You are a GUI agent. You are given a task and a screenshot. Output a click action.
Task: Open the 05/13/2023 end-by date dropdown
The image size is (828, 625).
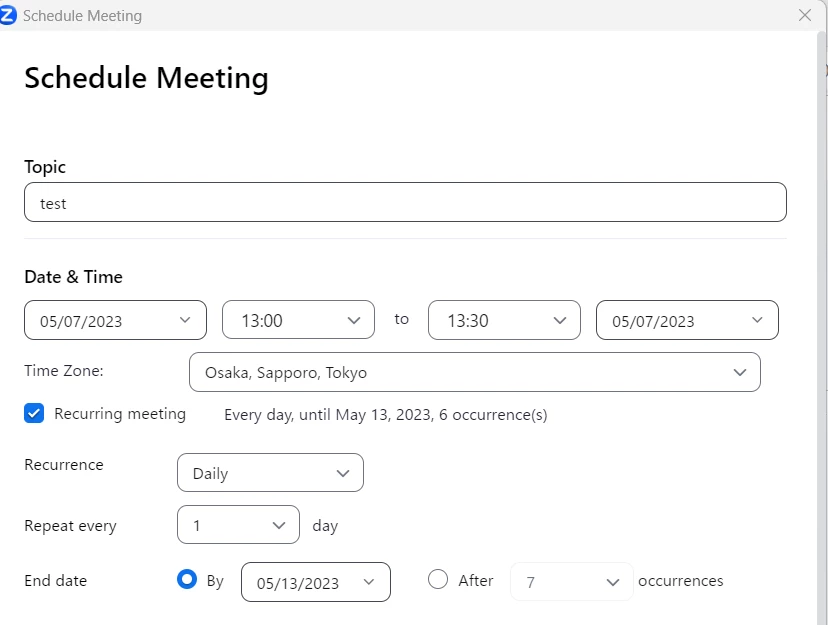coord(315,582)
